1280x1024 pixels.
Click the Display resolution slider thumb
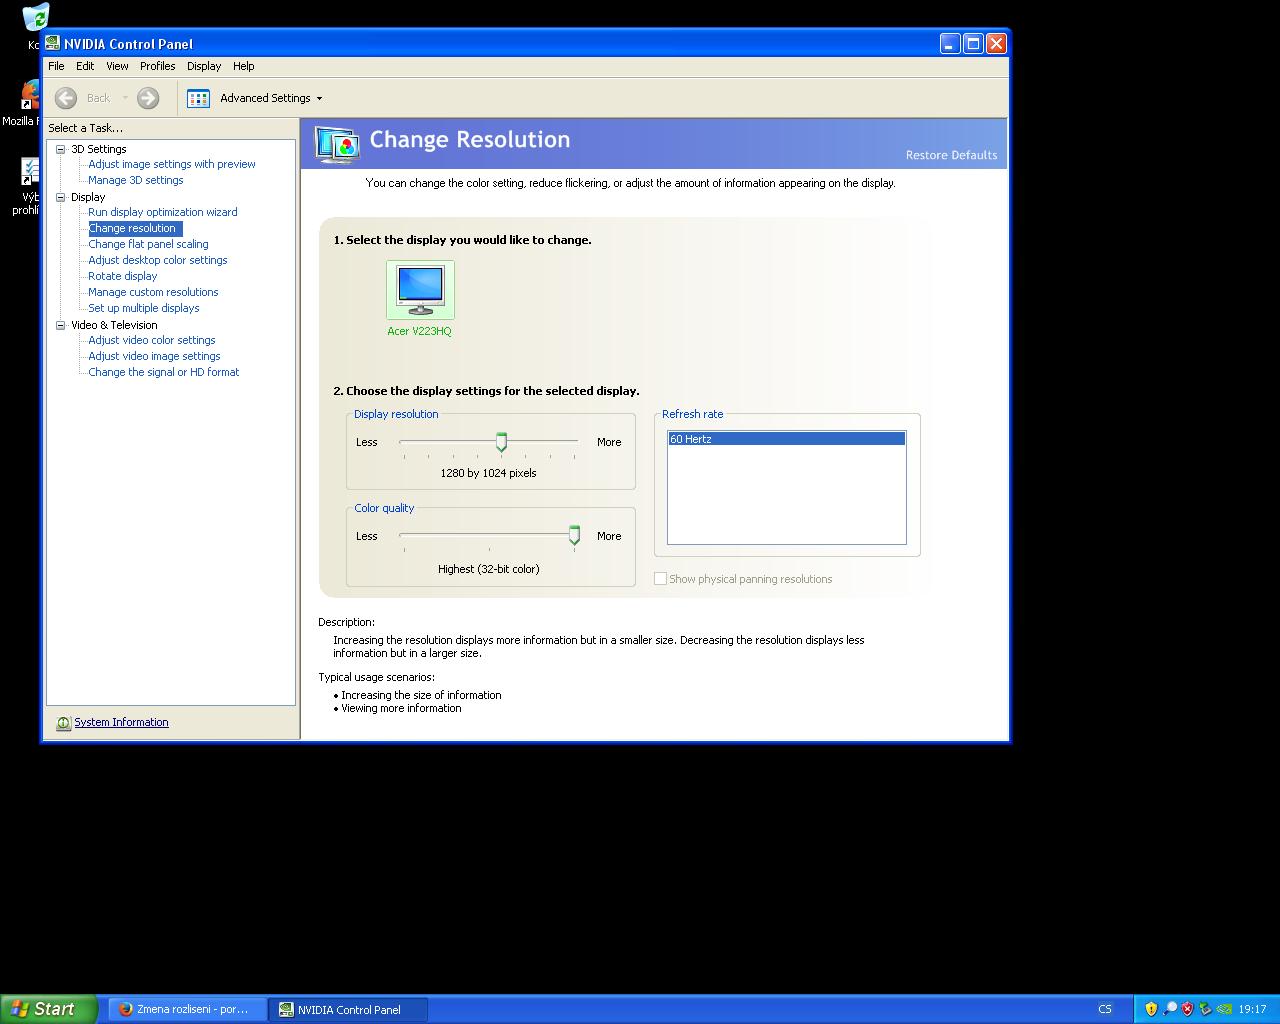(x=502, y=442)
